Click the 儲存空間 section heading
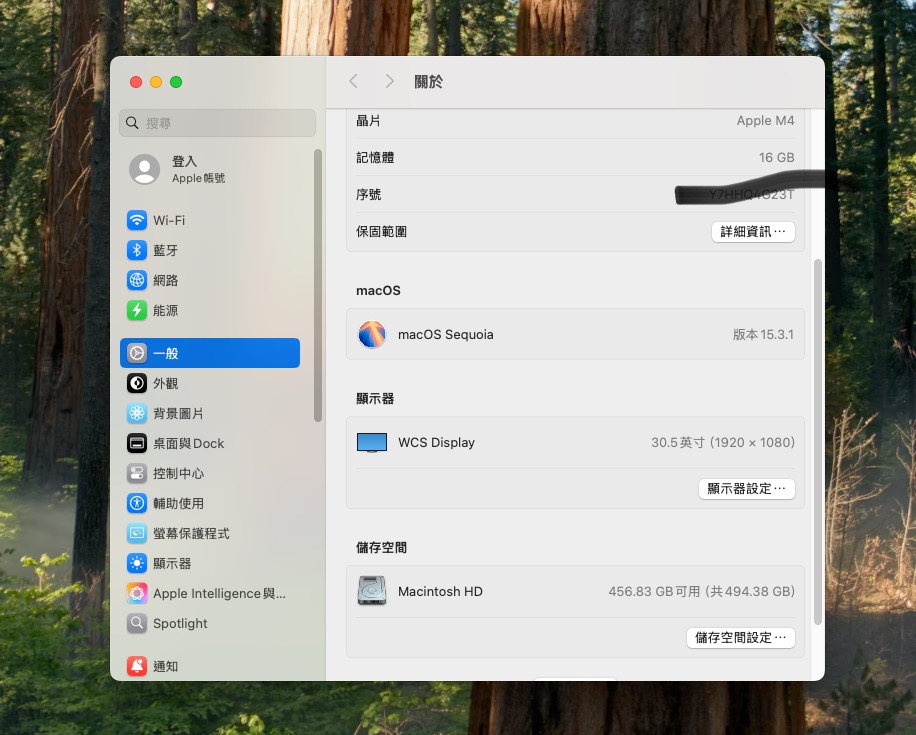Image resolution: width=916 pixels, height=735 pixels. (x=381, y=547)
